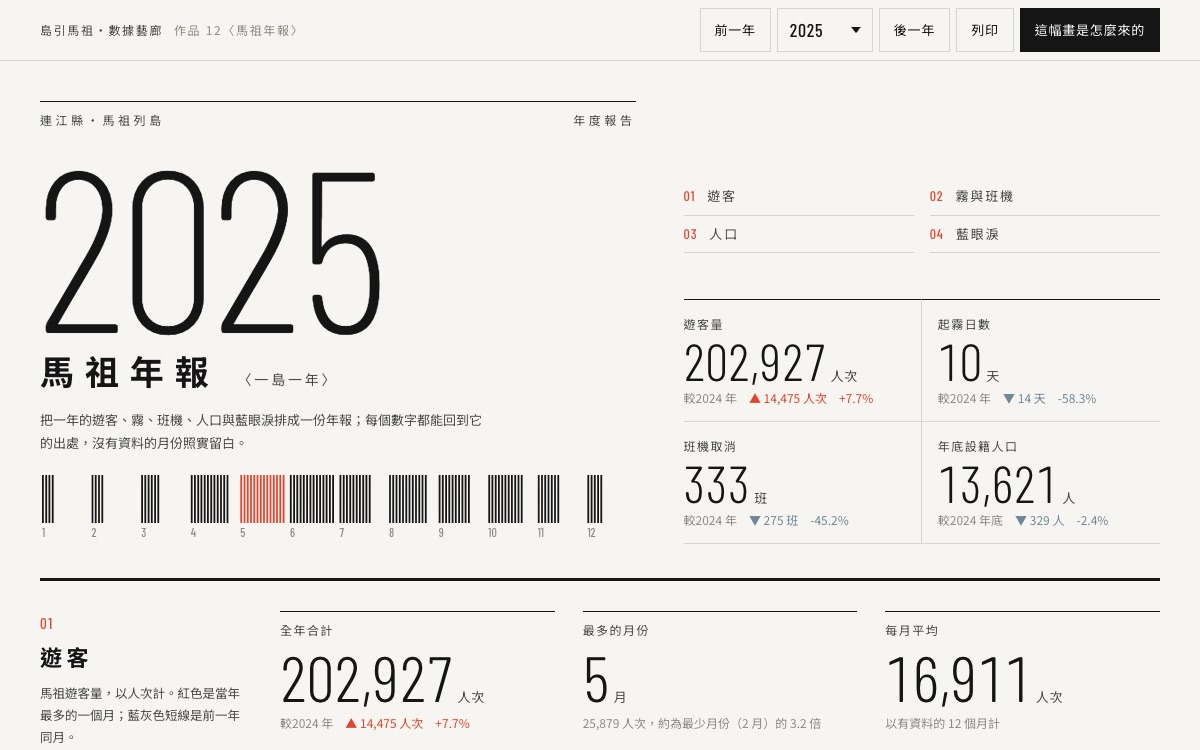Choose the month 7 barcode strip
1200x750 pixels.
355,499
